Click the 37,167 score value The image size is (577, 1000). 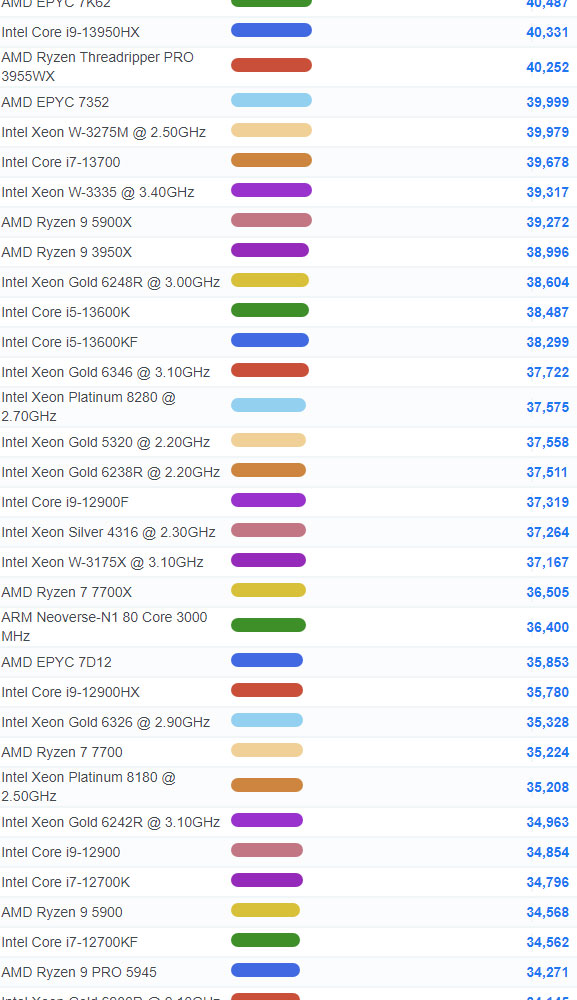tap(547, 562)
